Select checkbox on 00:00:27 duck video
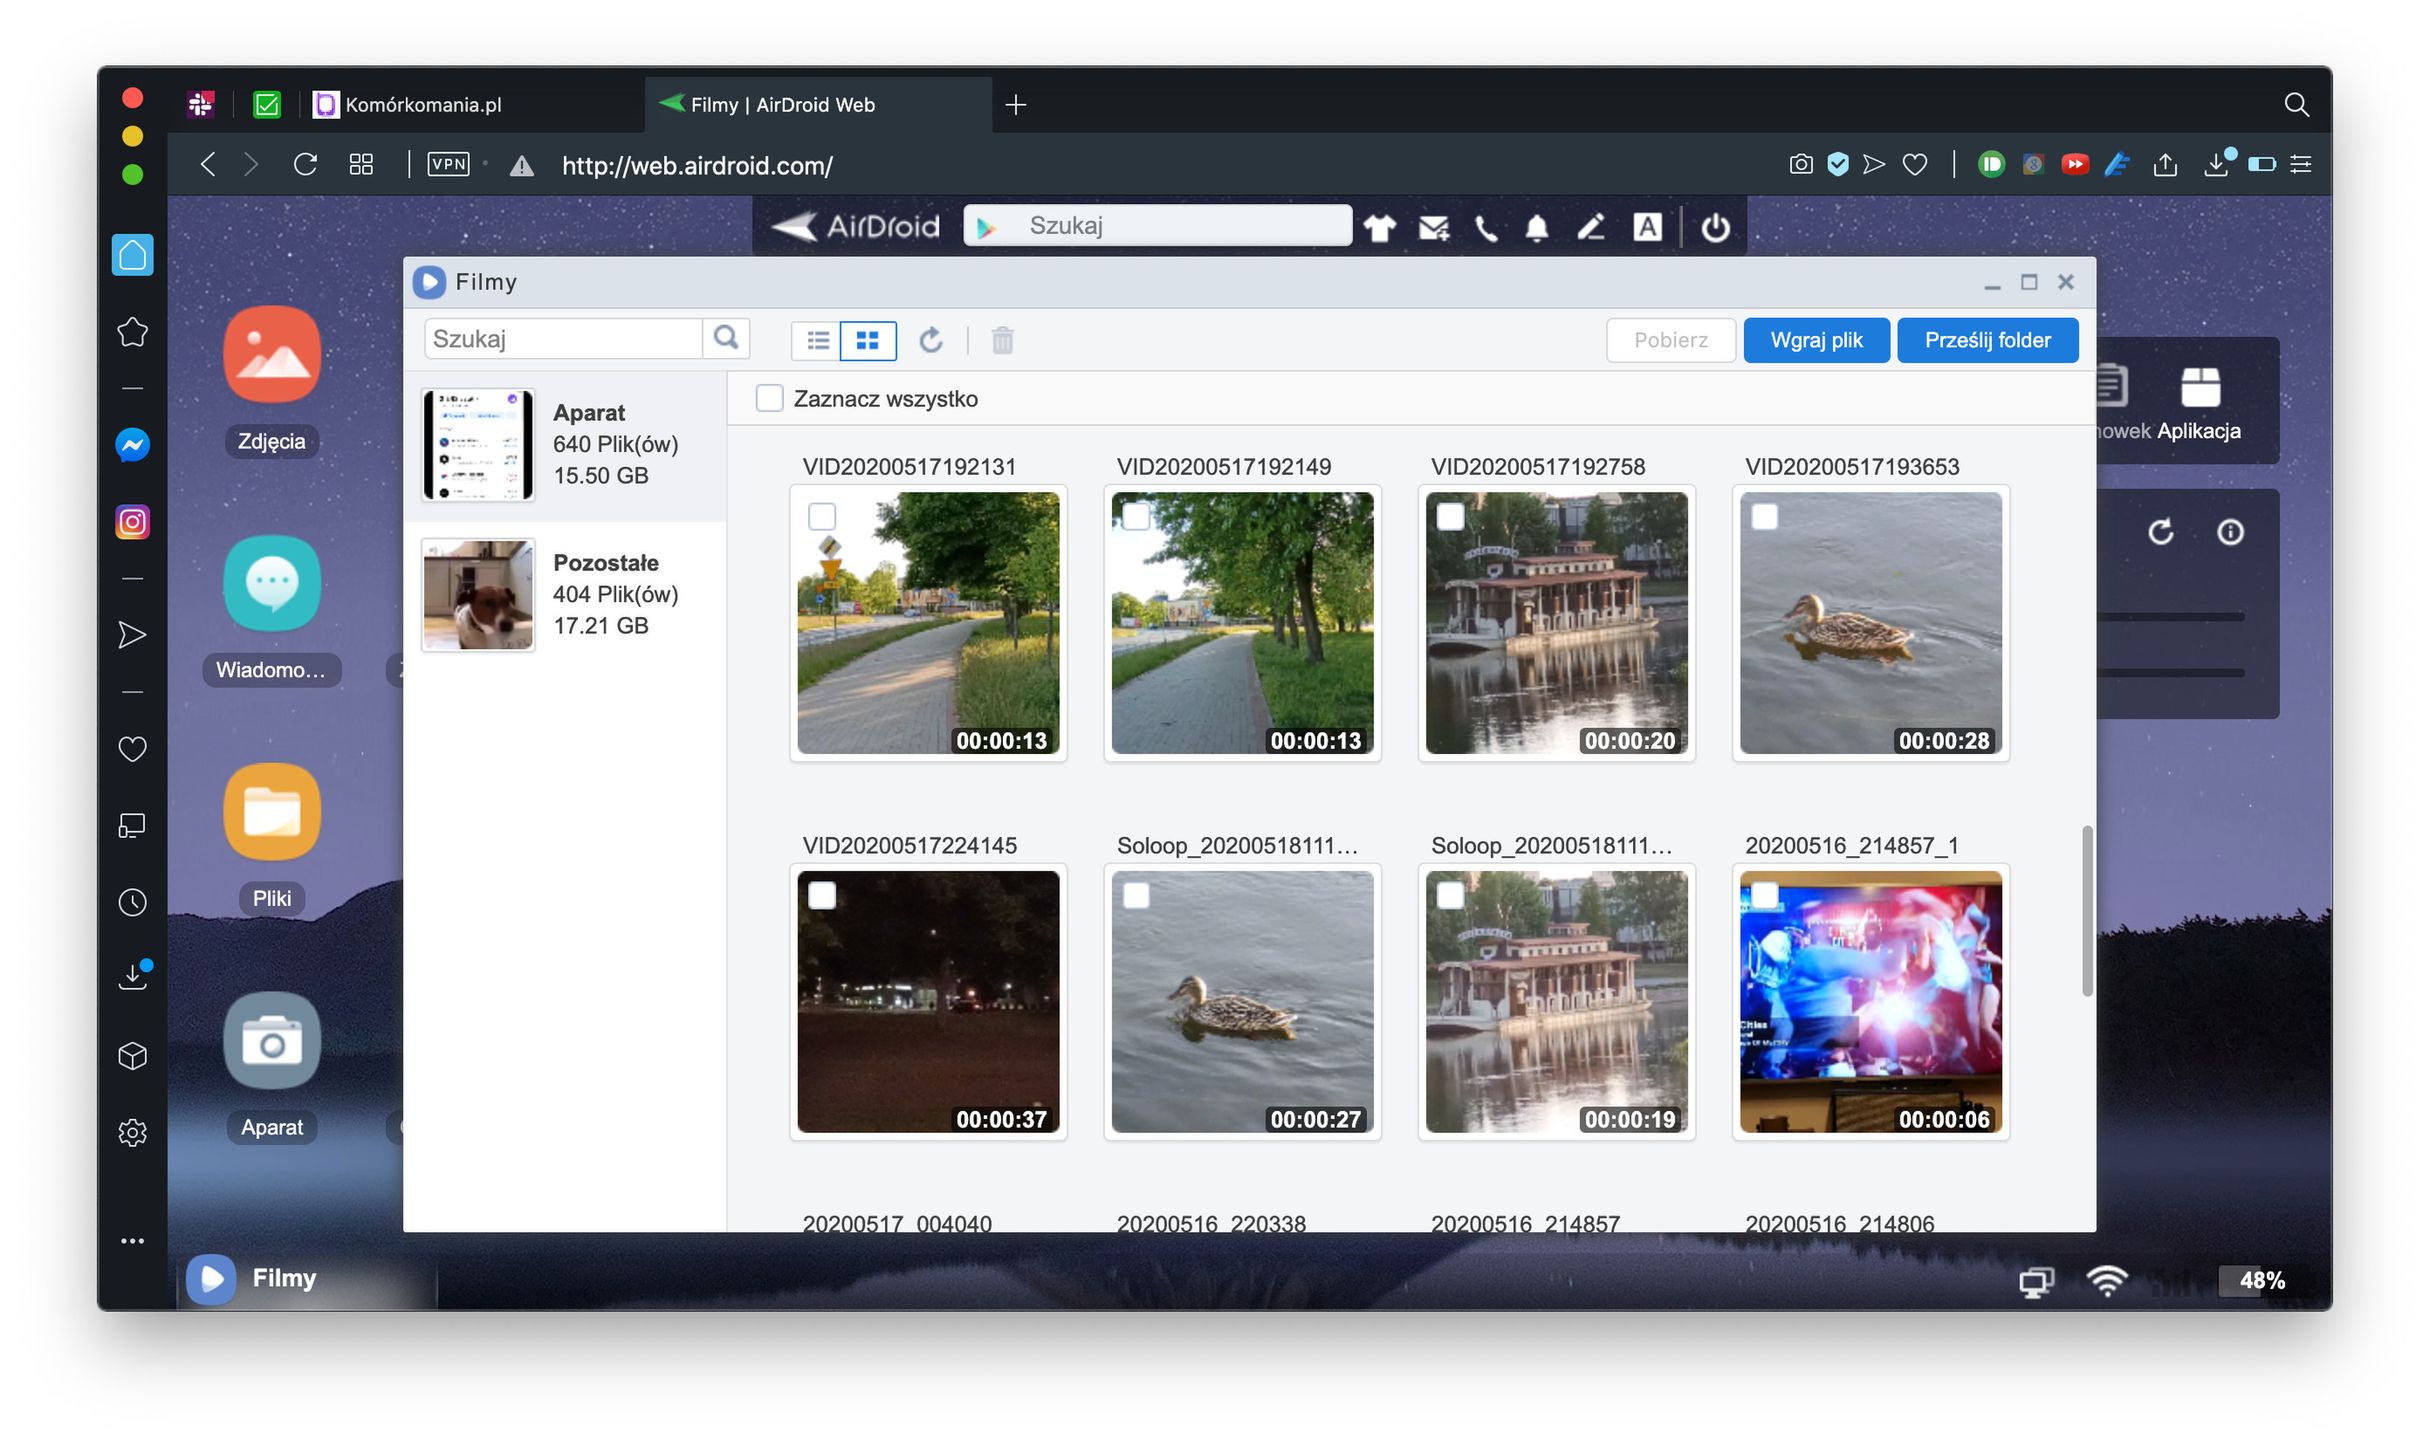This screenshot has height=1440, width=2430. click(1136, 896)
